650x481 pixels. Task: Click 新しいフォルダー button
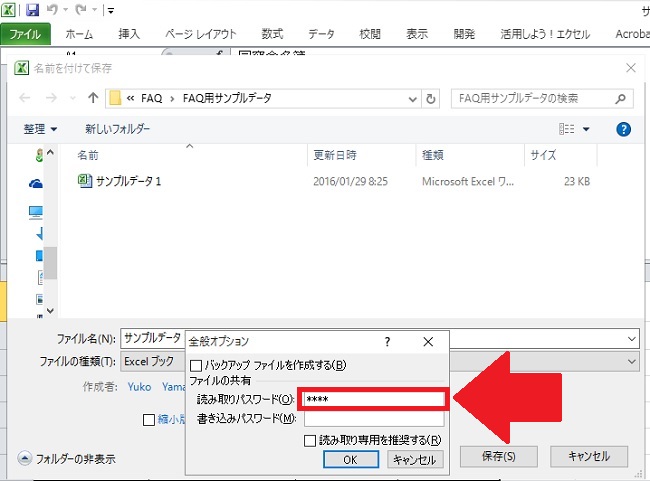point(118,129)
